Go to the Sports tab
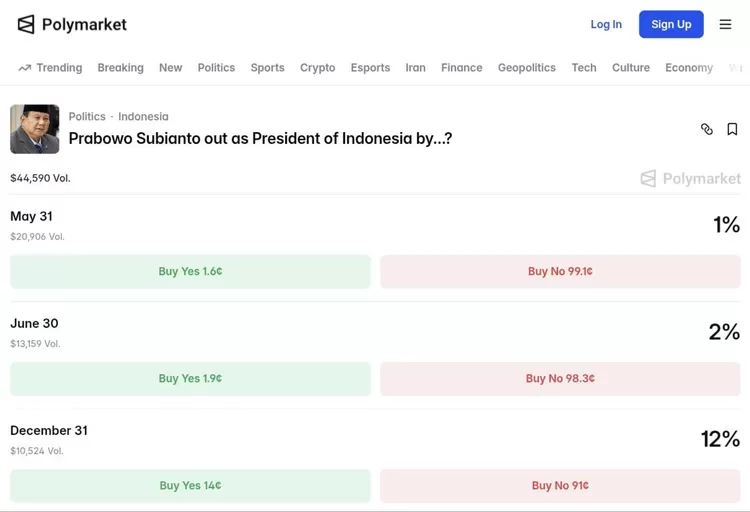This screenshot has width=750, height=512. tap(267, 68)
